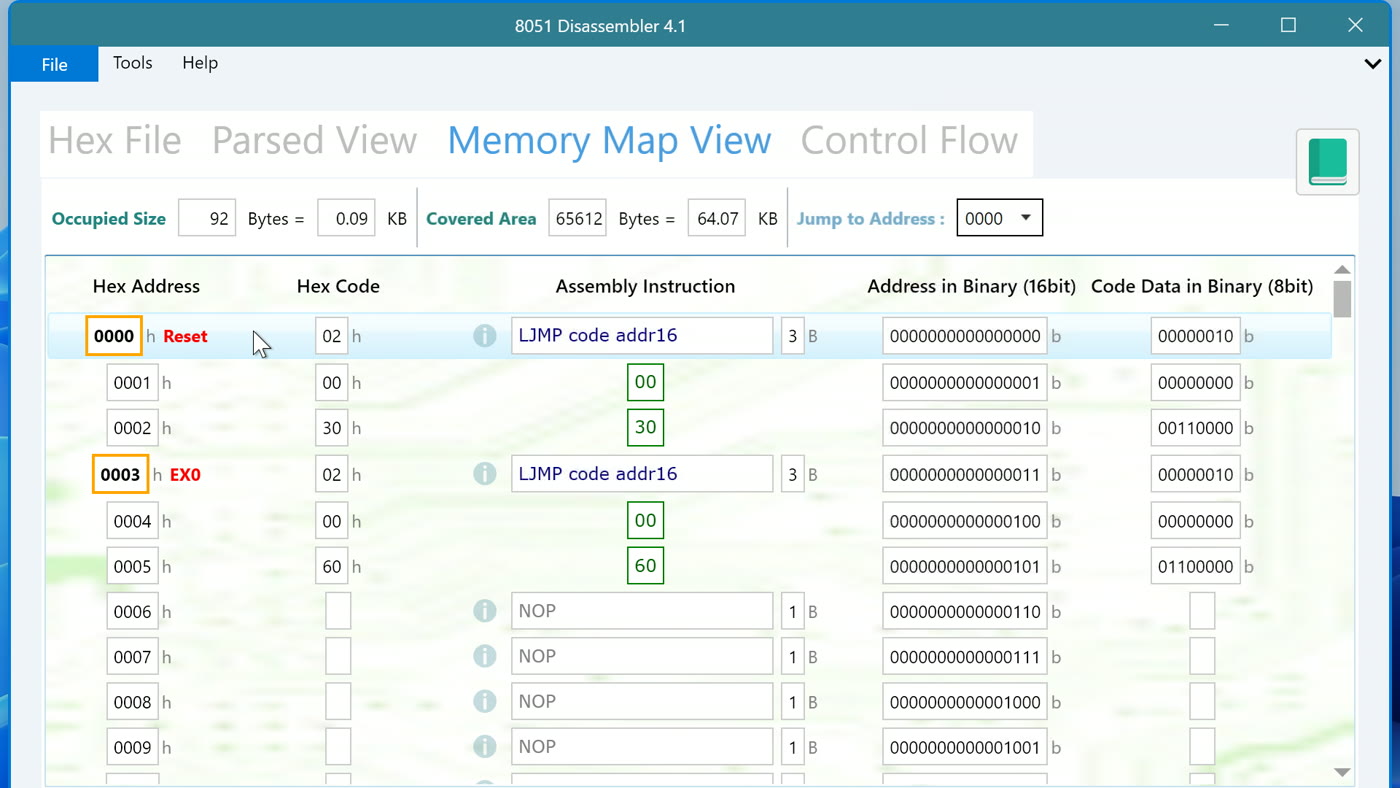Click binary address 0000000000000011

coord(965,474)
